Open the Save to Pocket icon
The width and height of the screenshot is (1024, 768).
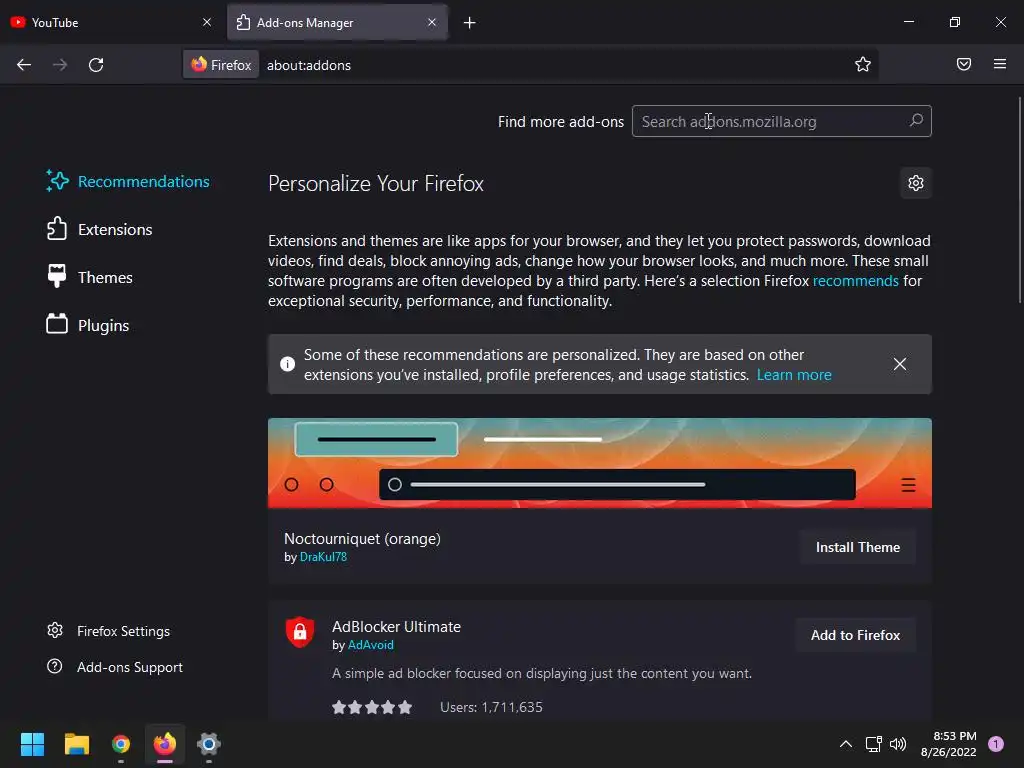963,64
